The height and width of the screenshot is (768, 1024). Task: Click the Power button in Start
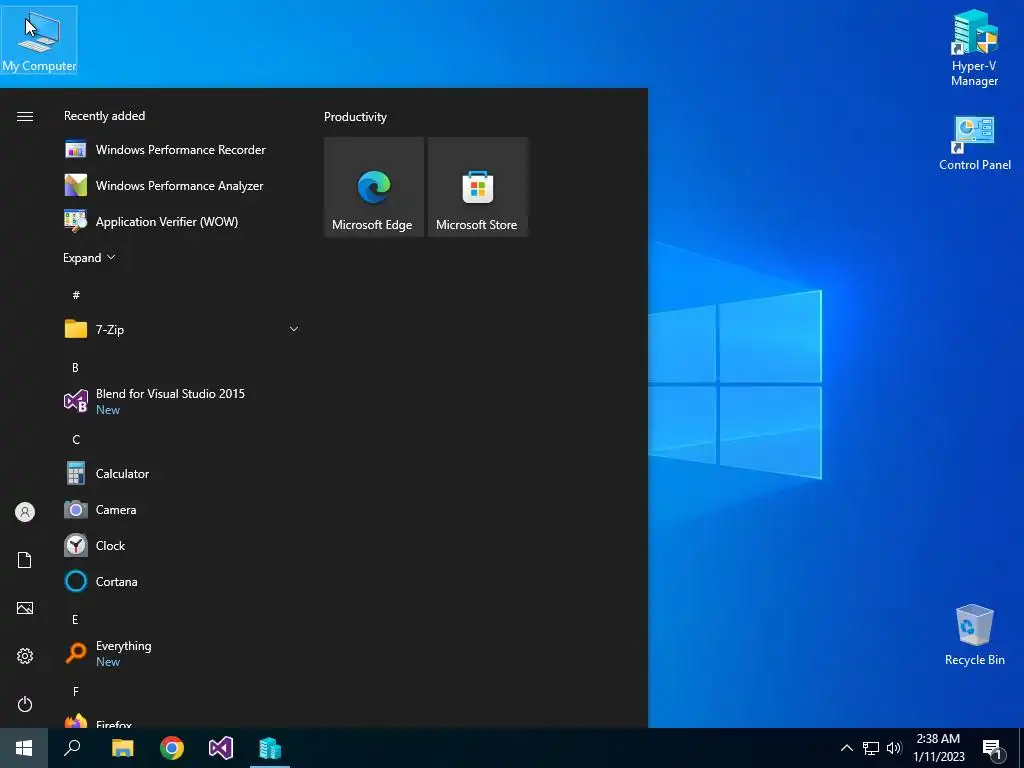[25, 704]
